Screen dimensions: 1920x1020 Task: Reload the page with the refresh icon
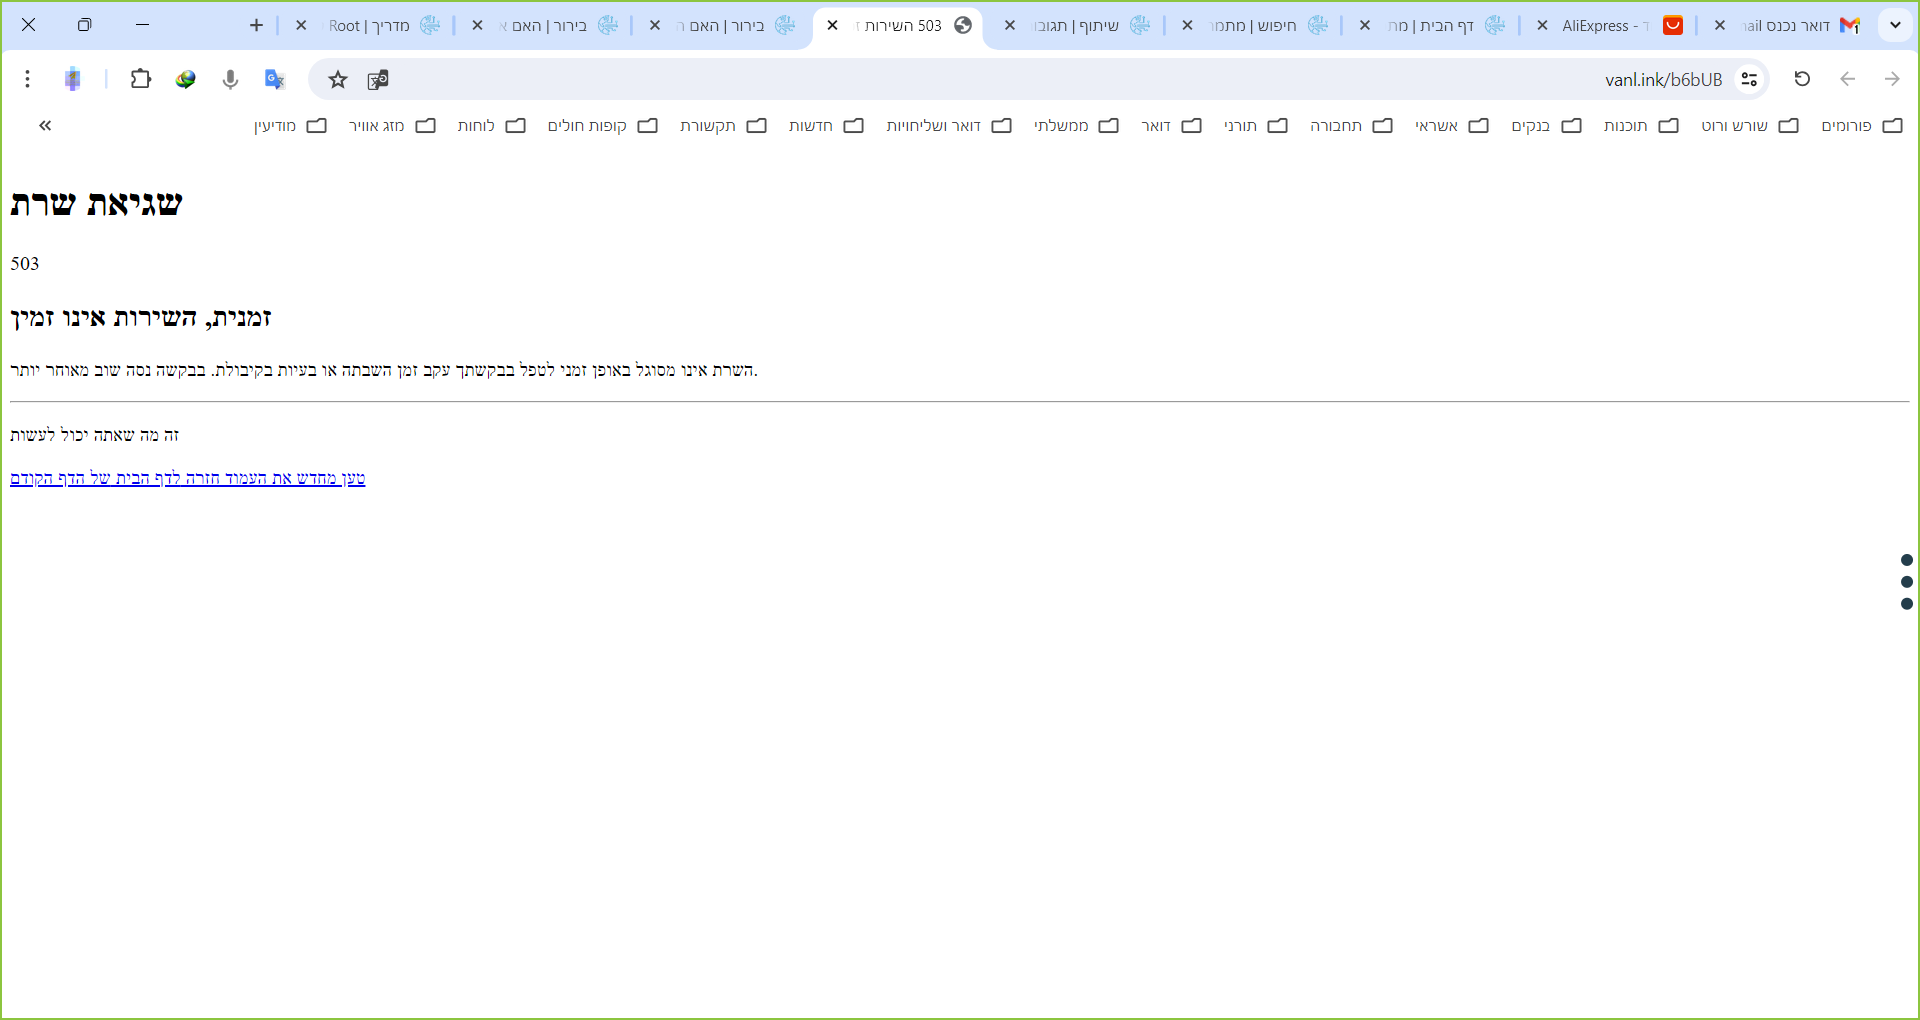[1802, 79]
